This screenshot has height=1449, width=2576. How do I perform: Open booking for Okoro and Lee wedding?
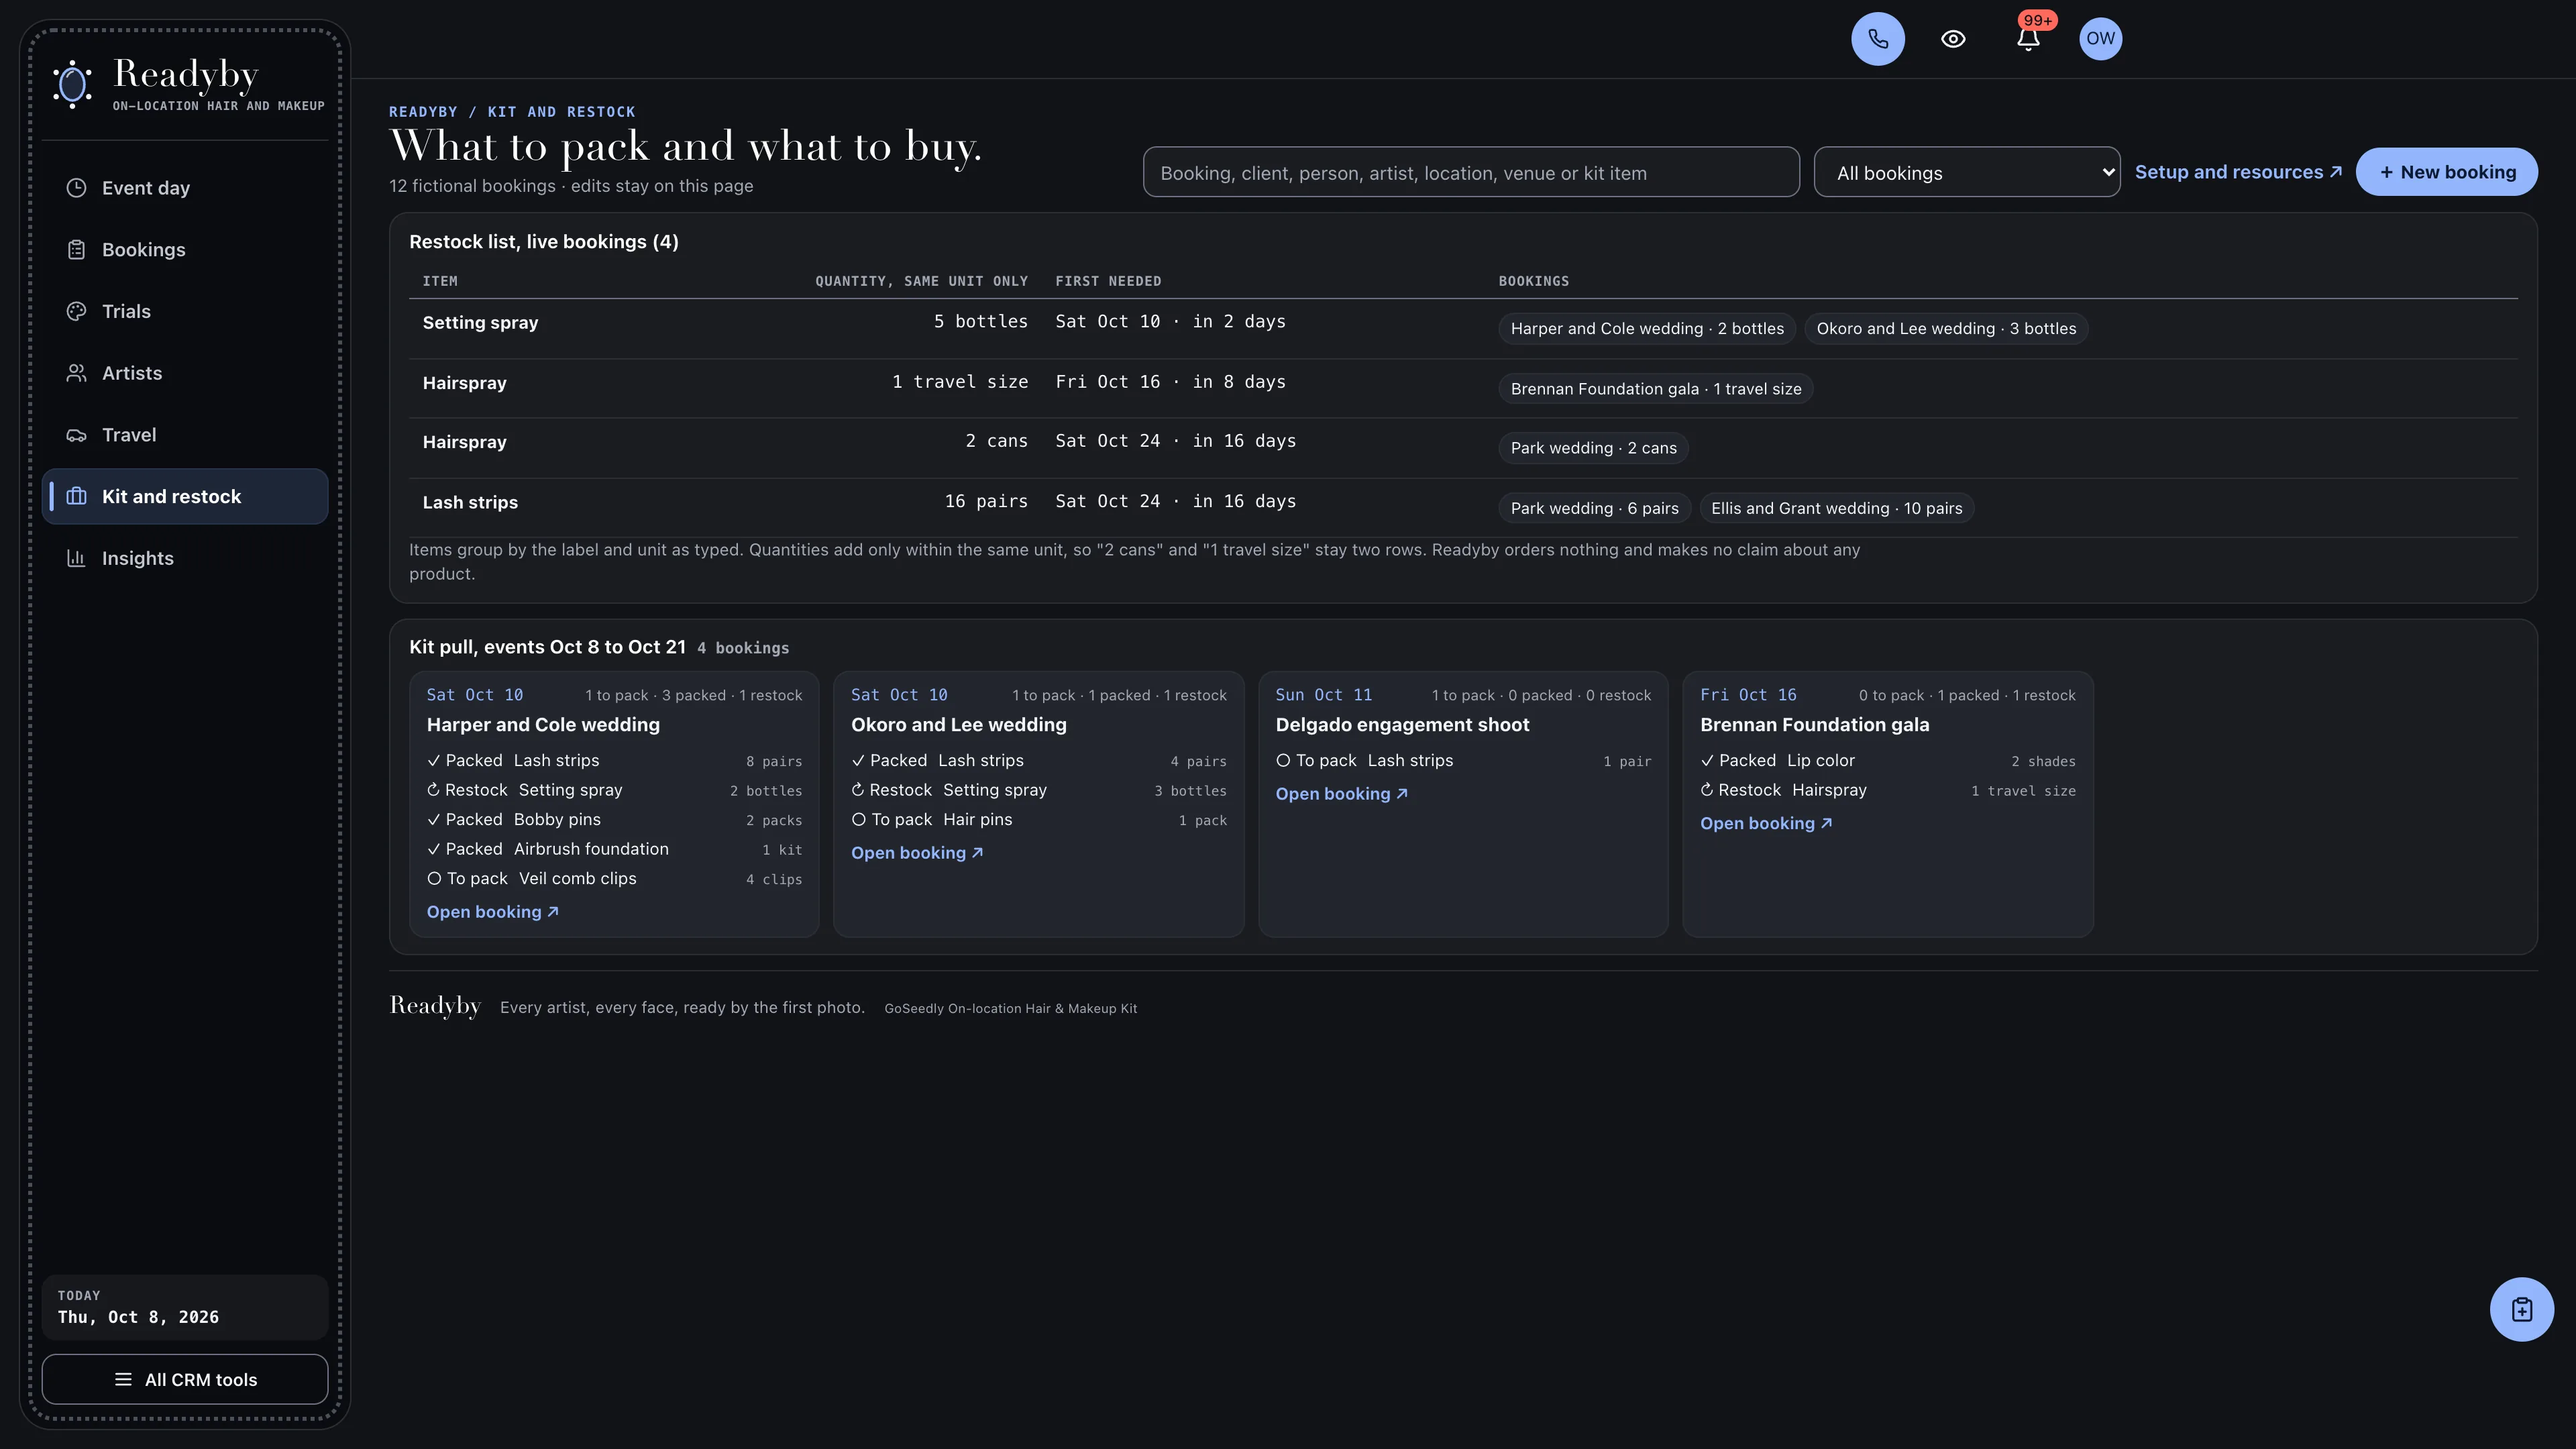(917, 853)
